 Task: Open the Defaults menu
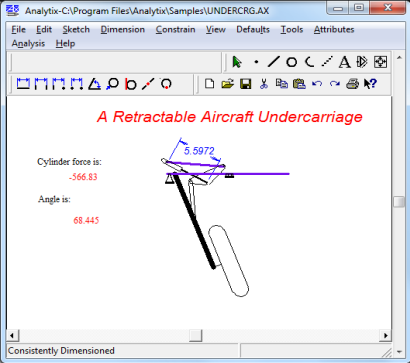point(253,30)
